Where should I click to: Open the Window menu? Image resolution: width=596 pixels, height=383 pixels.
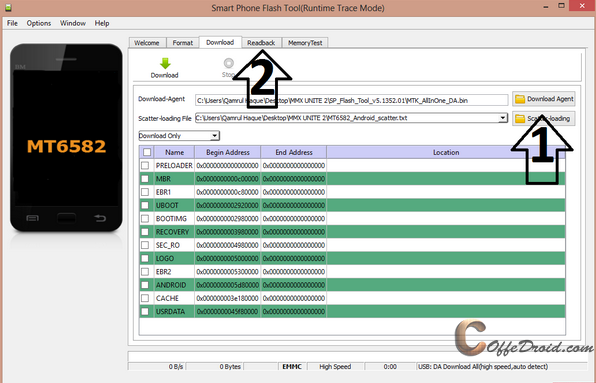coord(73,23)
